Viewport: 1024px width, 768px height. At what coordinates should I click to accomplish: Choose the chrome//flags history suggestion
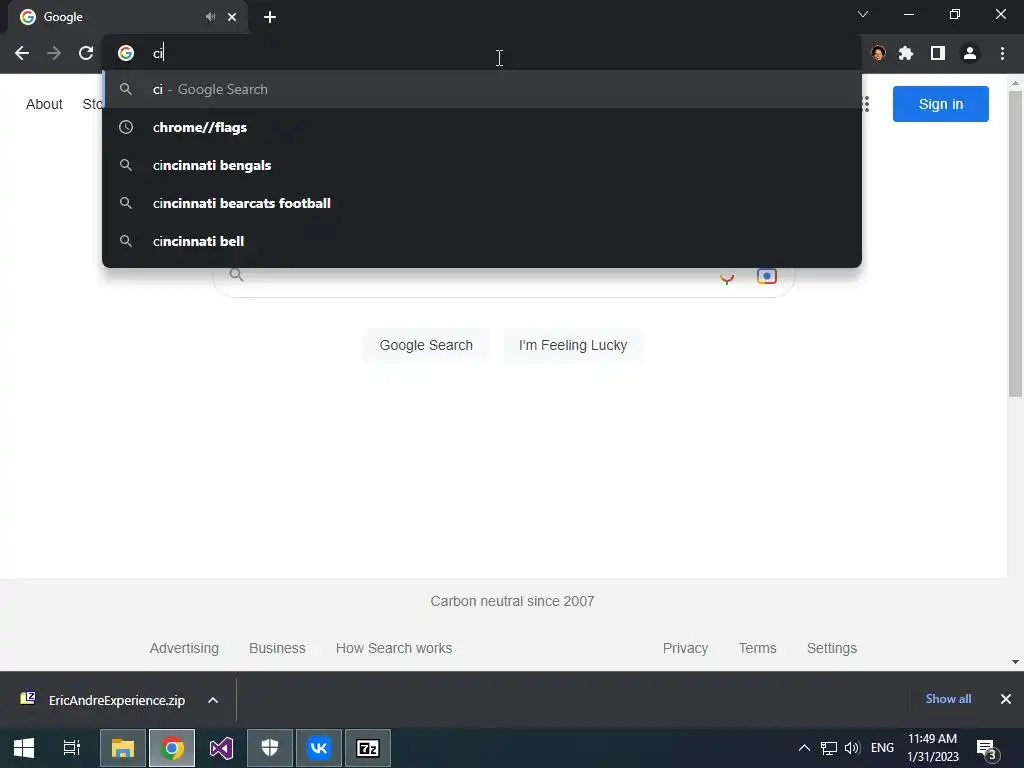(x=482, y=127)
